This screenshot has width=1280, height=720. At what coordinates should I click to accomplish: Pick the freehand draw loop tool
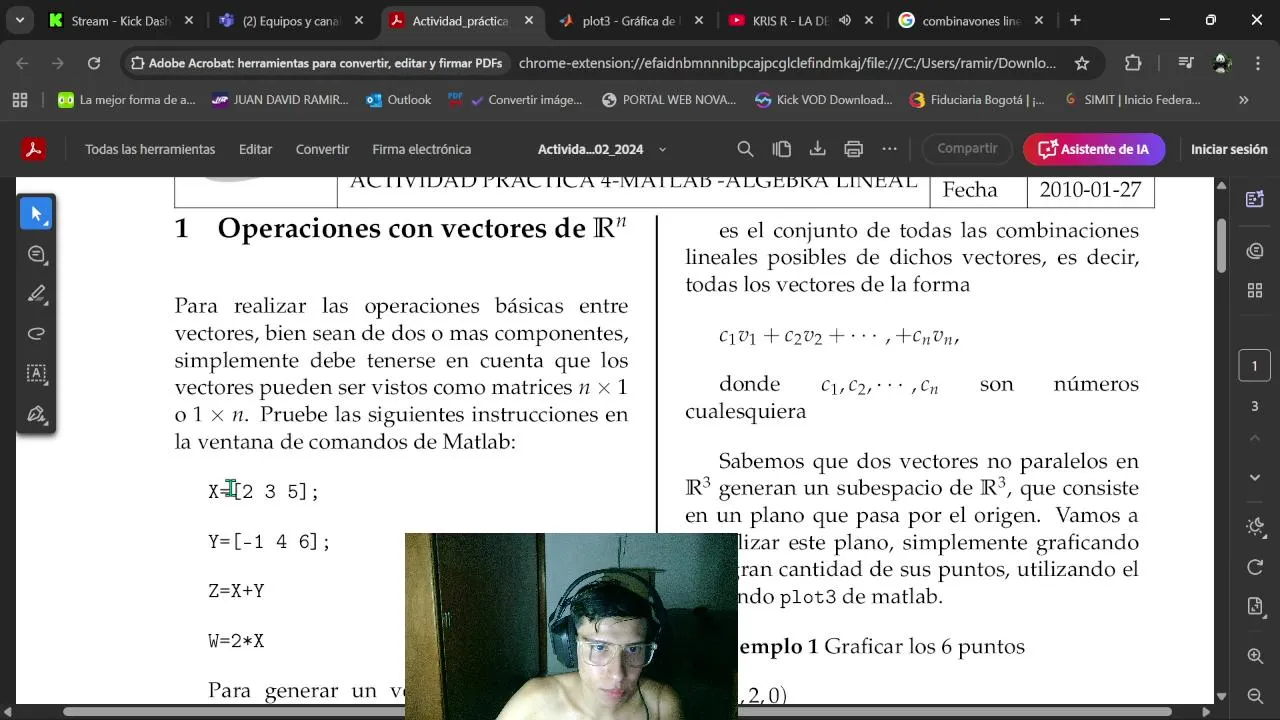[37, 334]
